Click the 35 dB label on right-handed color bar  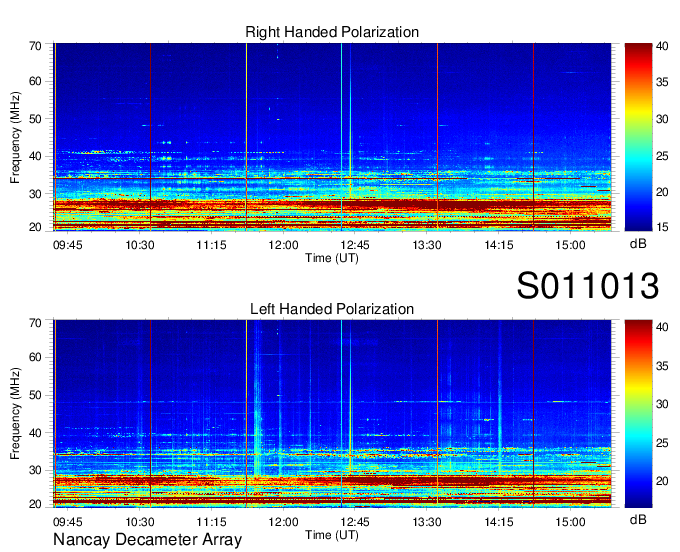coord(662,82)
